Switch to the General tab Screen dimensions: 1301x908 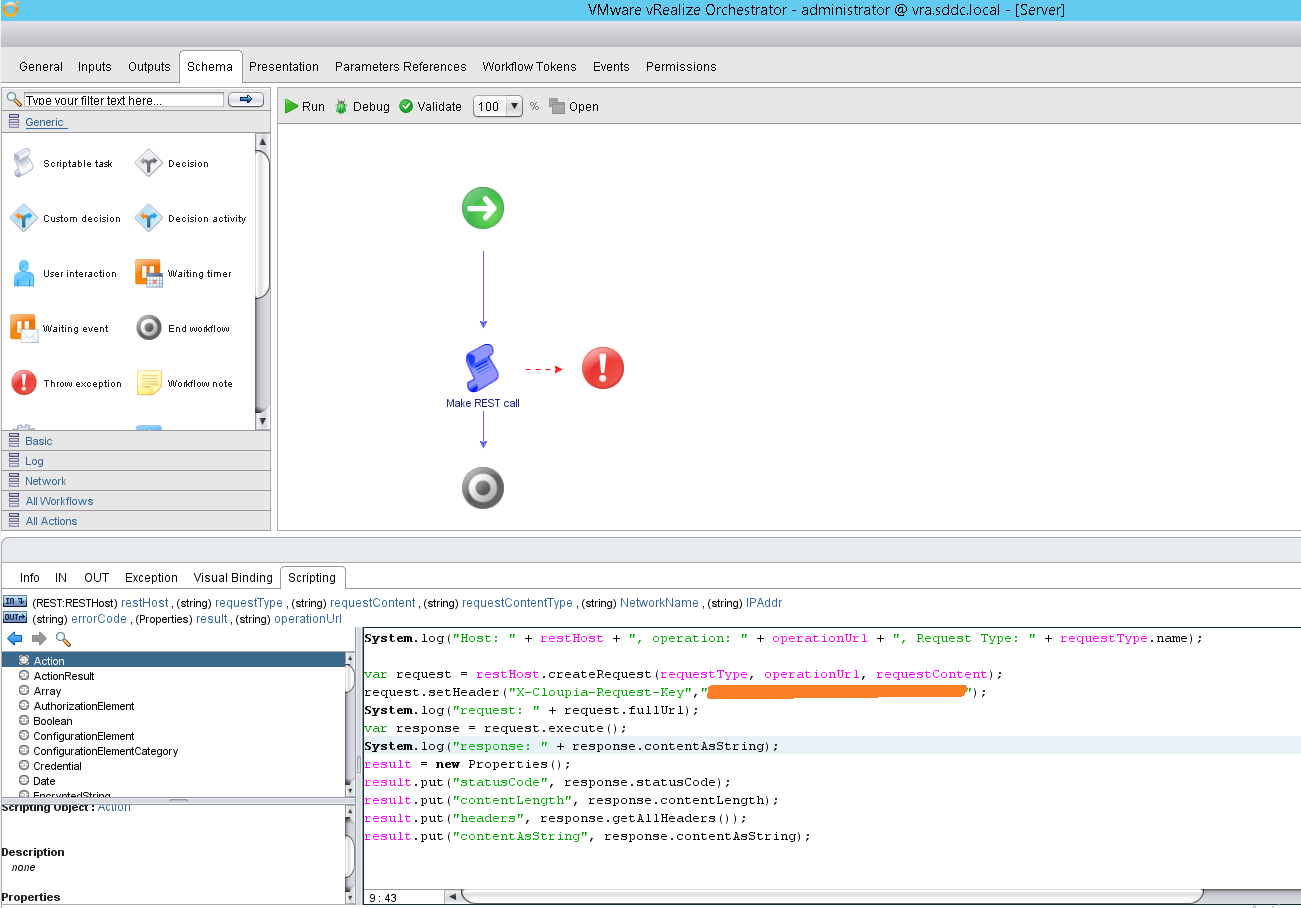point(41,66)
